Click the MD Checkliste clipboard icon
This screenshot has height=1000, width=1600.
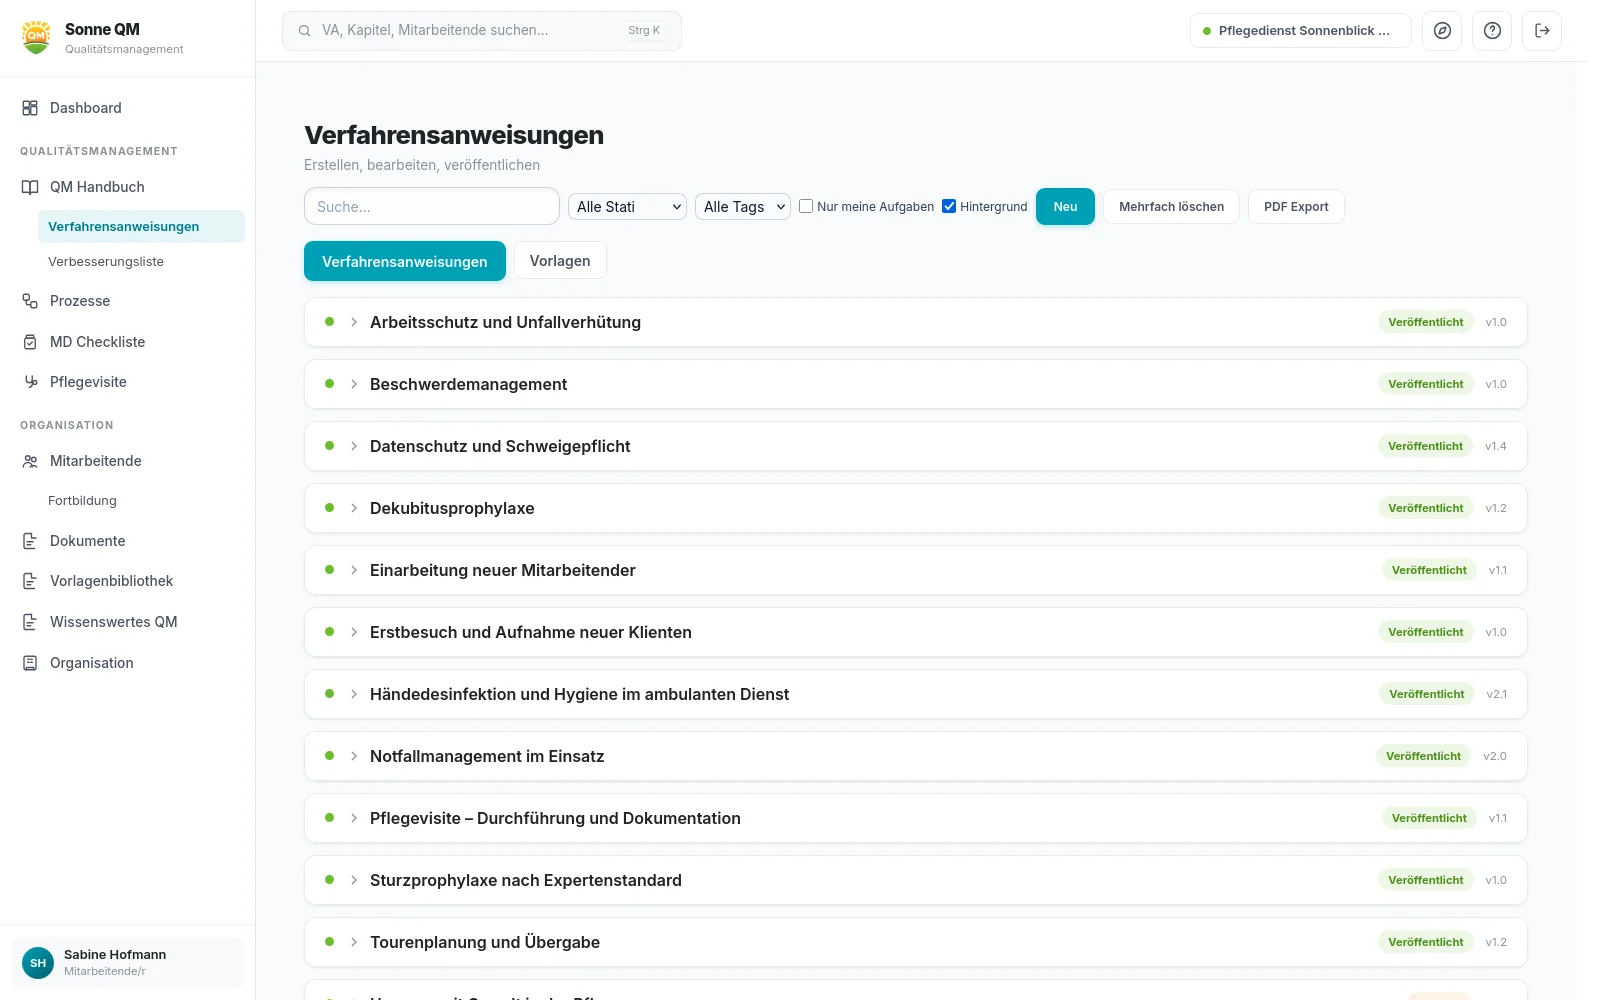coord(30,342)
